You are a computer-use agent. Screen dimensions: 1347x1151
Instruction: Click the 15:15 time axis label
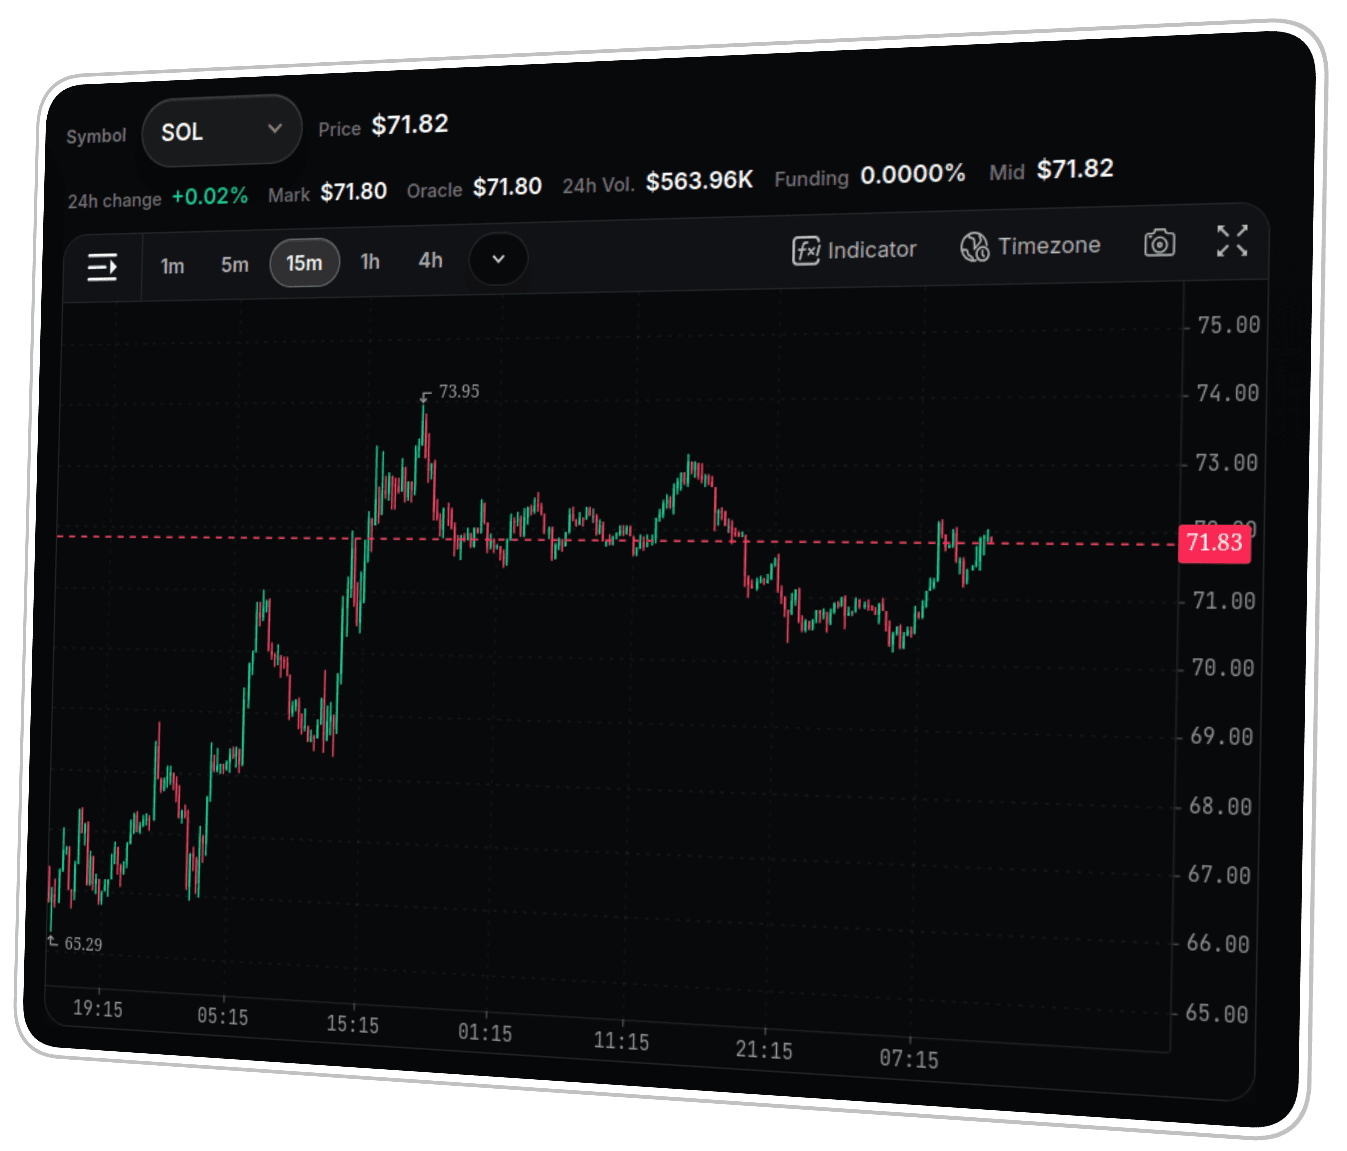[353, 1024]
